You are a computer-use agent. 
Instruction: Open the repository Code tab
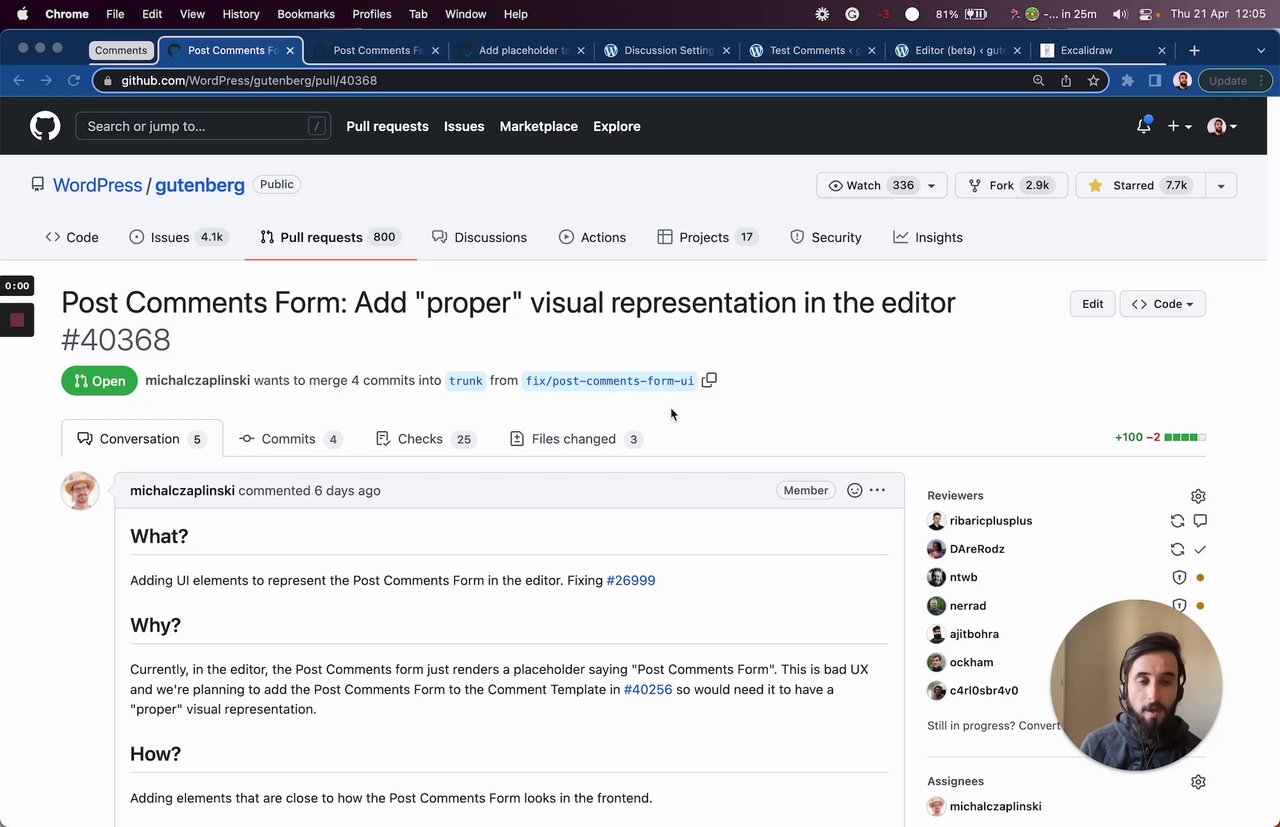(72, 237)
